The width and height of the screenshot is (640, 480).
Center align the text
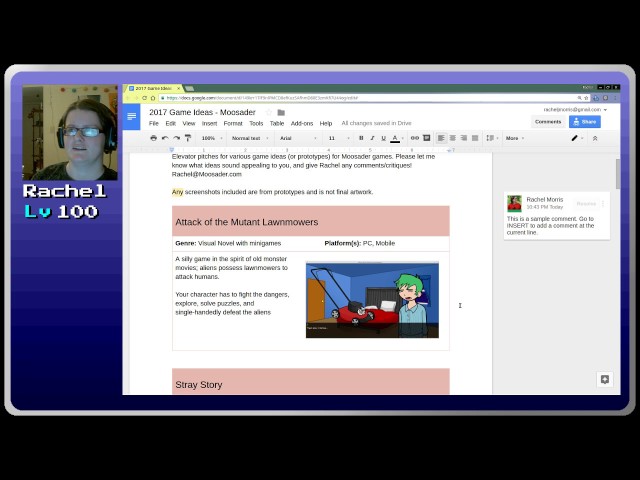[453, 138]
